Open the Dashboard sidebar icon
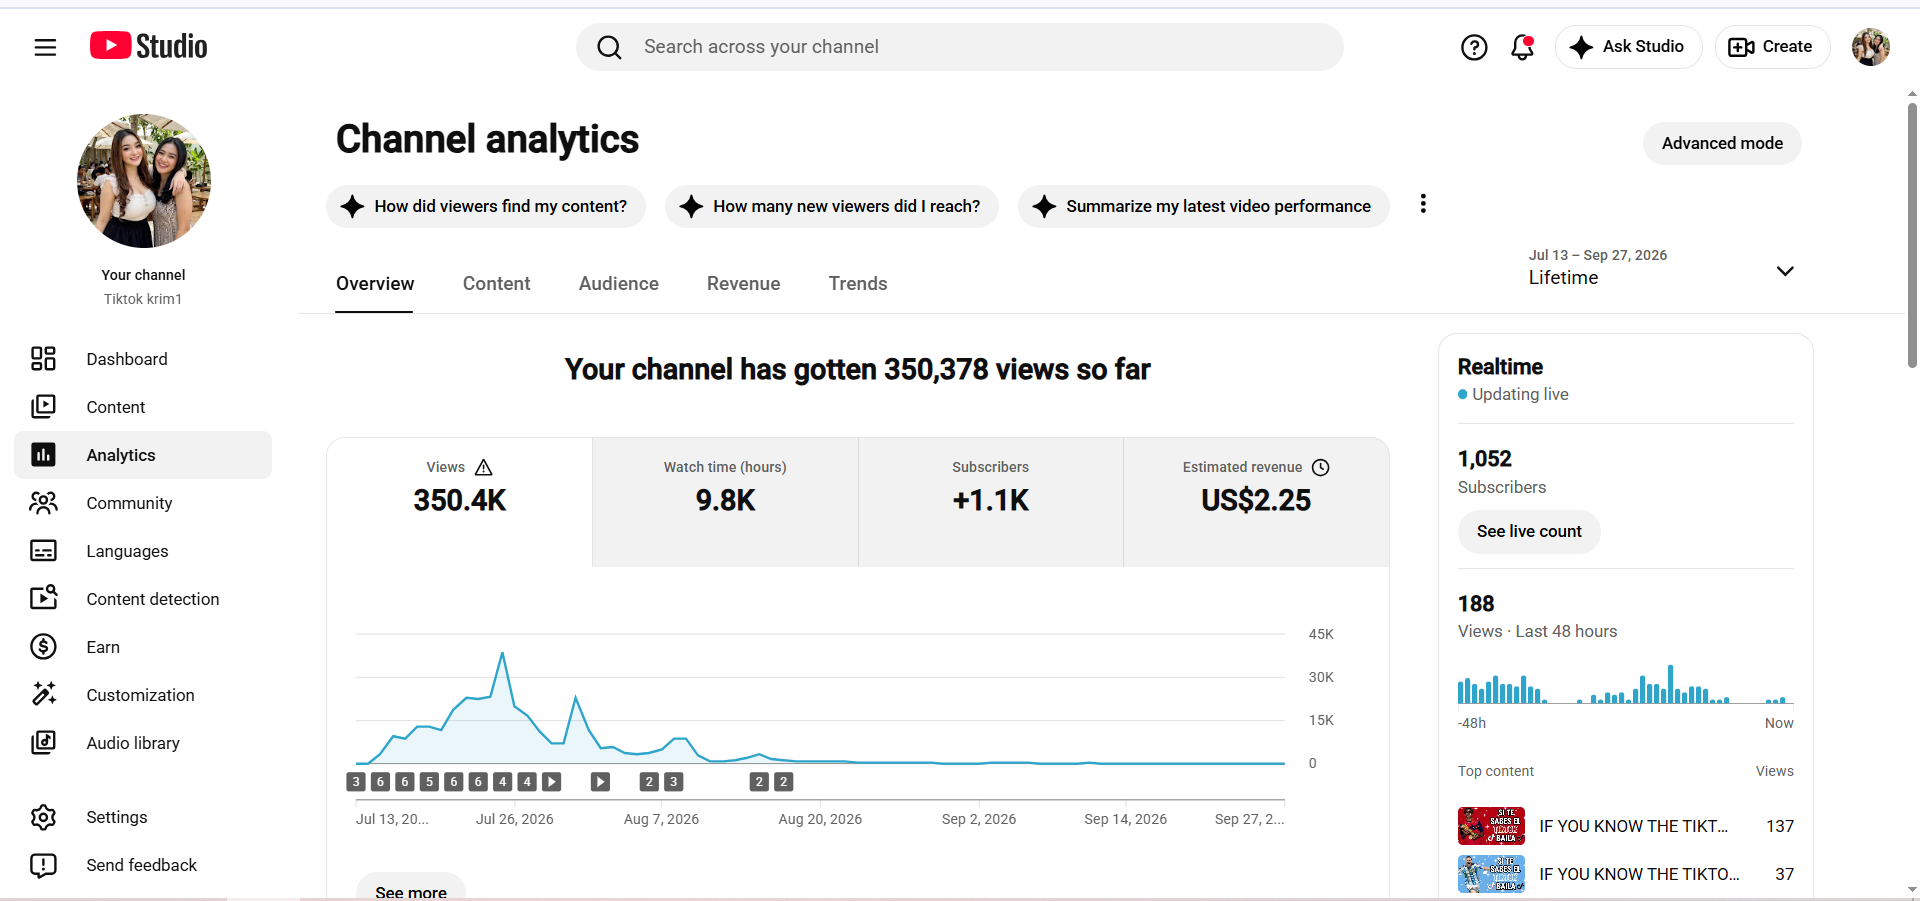This screenshot has height=901, width=1920. (43, 359)
